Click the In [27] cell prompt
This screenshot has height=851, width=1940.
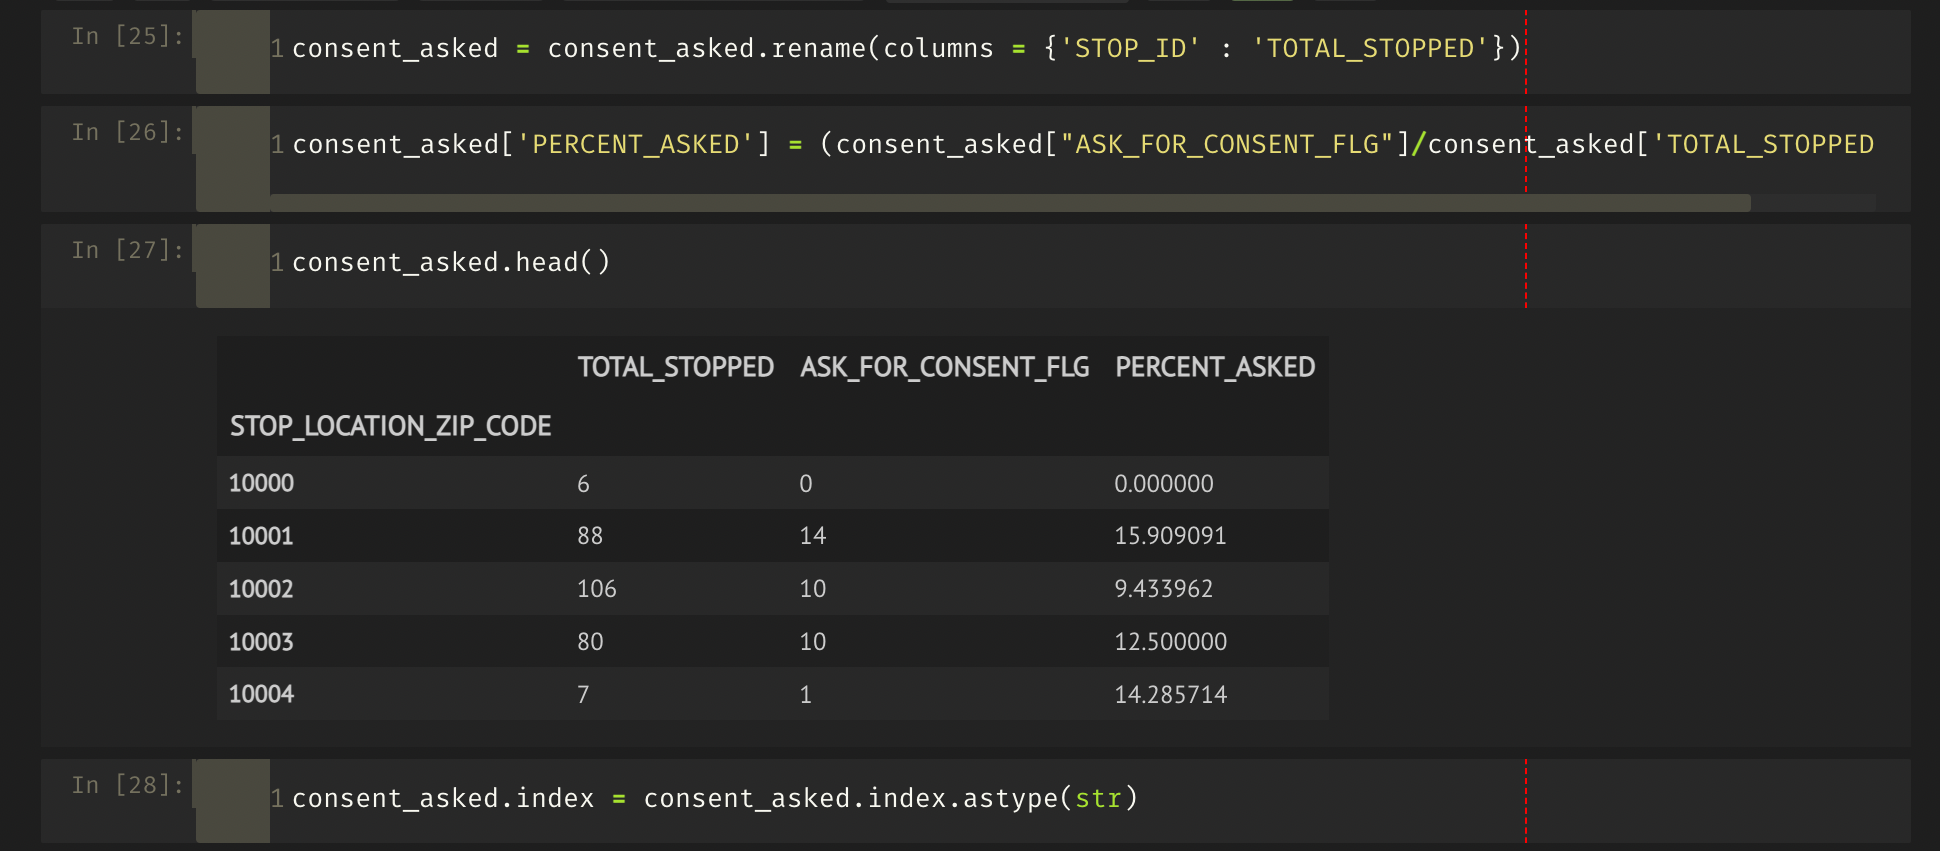pos(127,251)
